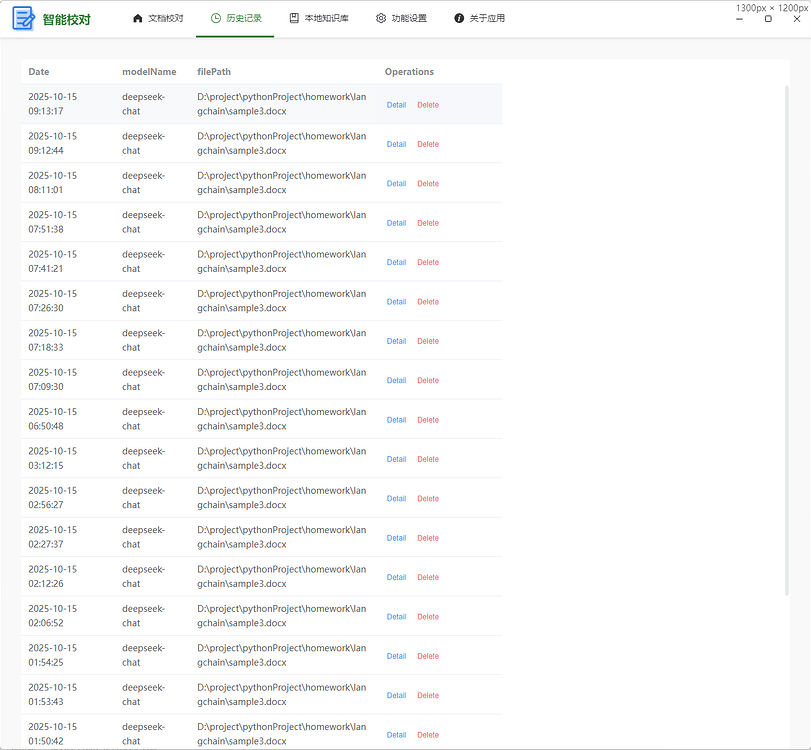
Task: Delete the 06:50:48 record
Action: pos(428,420)
